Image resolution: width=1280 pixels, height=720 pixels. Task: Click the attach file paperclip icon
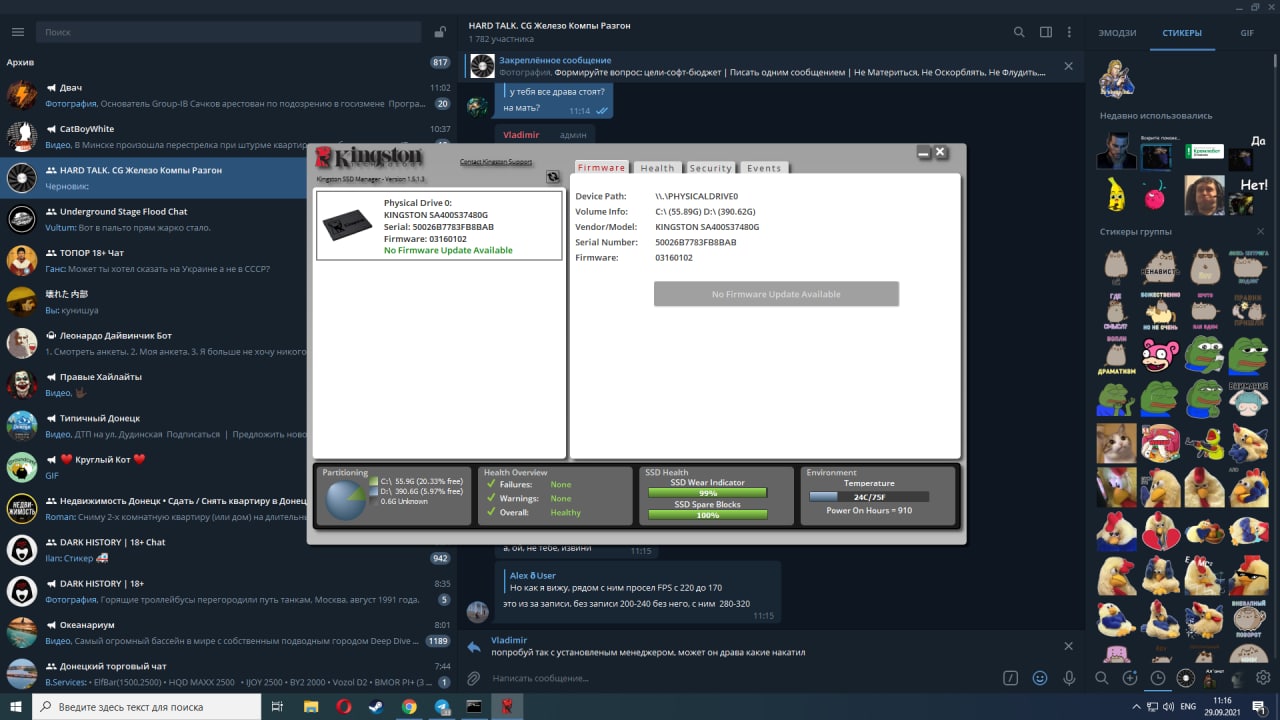coord(474,678)
